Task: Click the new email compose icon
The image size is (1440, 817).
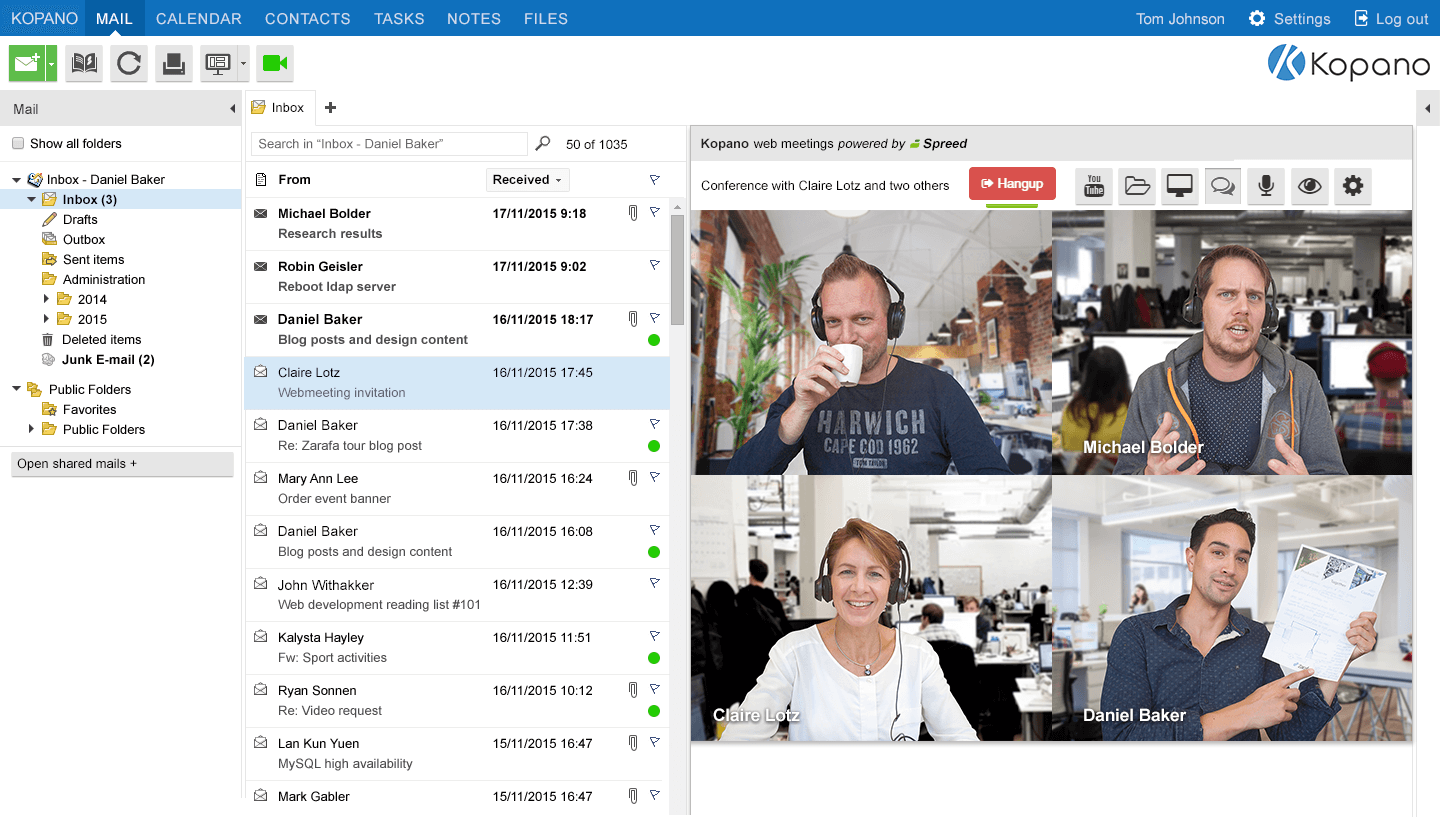Action: 27,64
